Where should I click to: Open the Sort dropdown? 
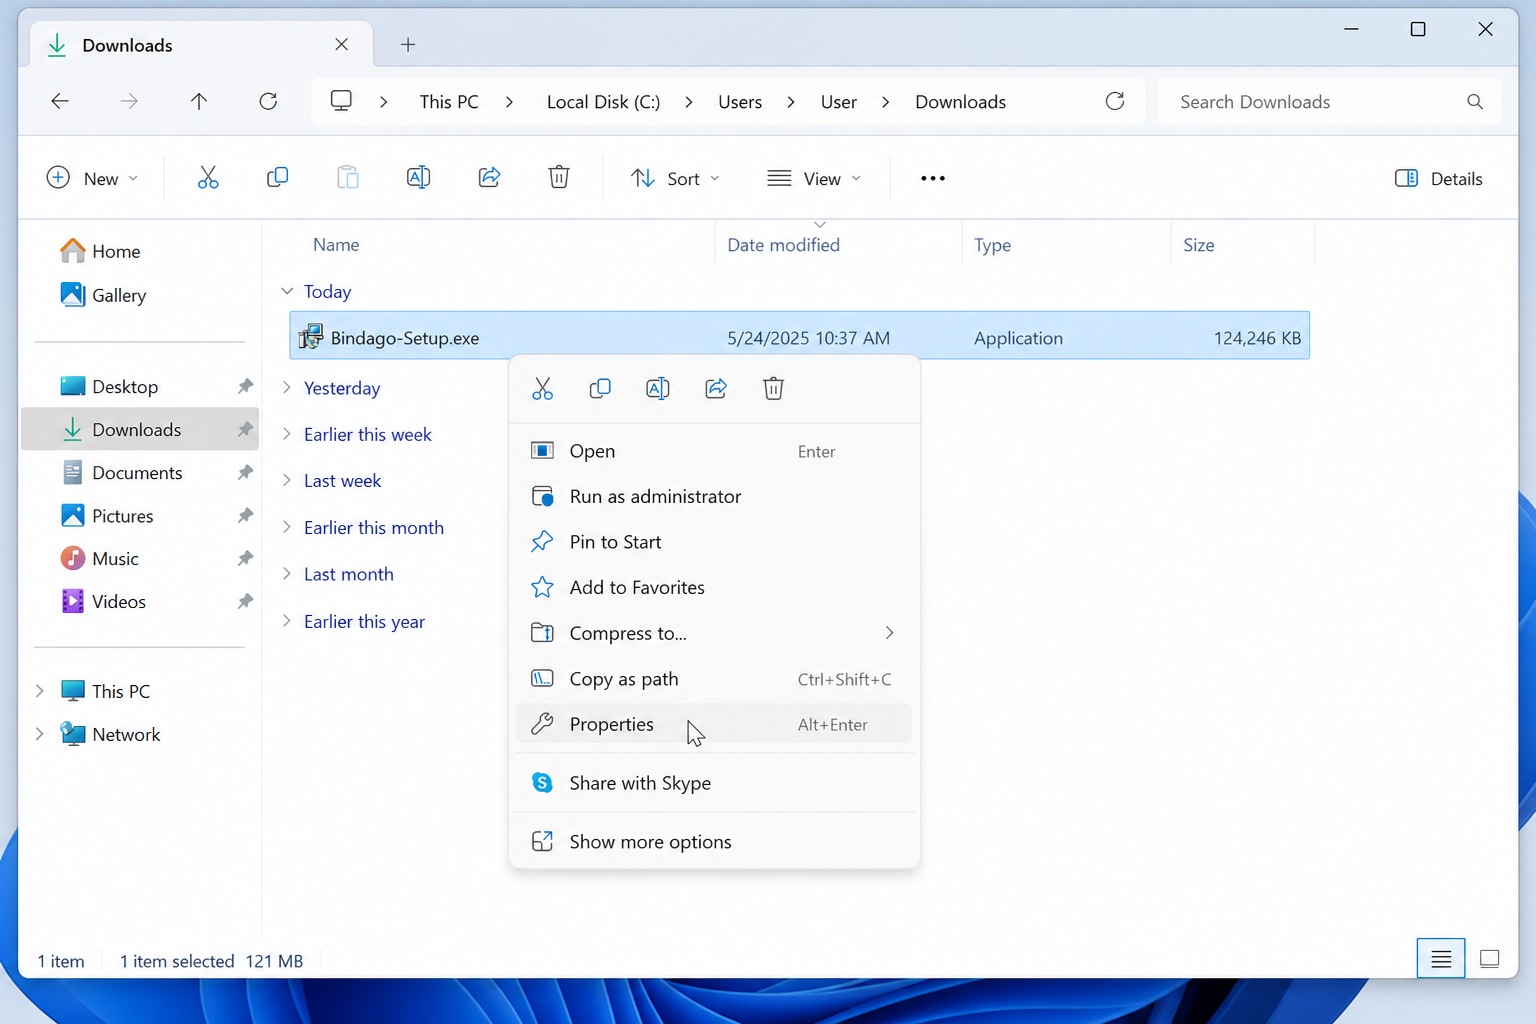(675, 178)
